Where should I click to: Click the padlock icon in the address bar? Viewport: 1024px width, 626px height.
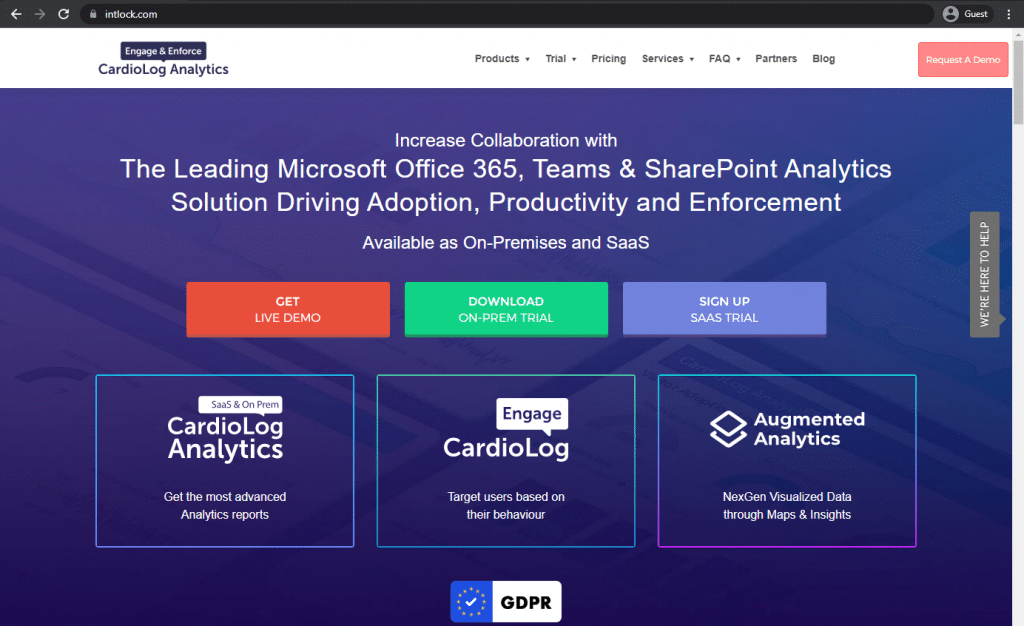[93, 14]
